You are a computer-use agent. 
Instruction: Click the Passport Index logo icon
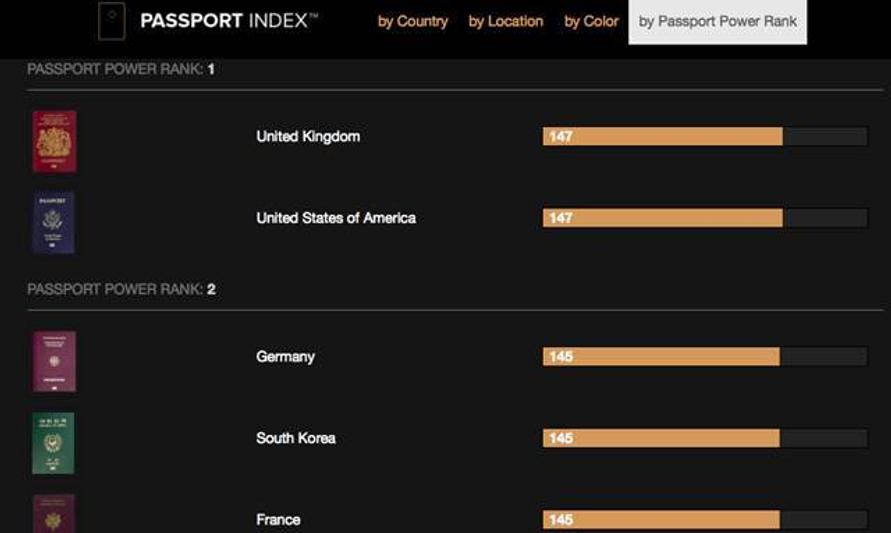(111, 21)
